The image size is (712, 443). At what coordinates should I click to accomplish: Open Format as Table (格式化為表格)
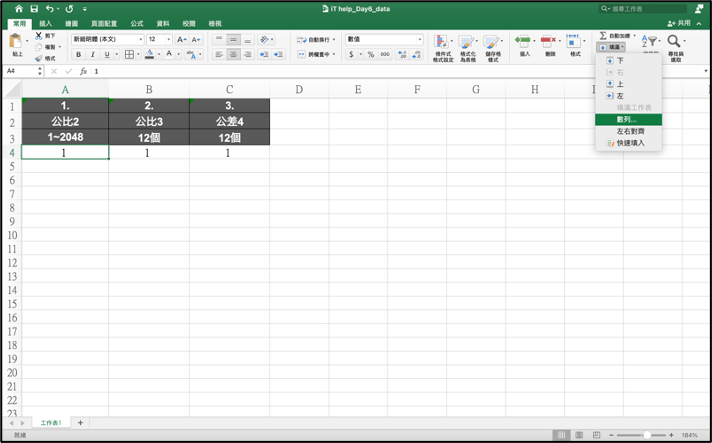467,48
